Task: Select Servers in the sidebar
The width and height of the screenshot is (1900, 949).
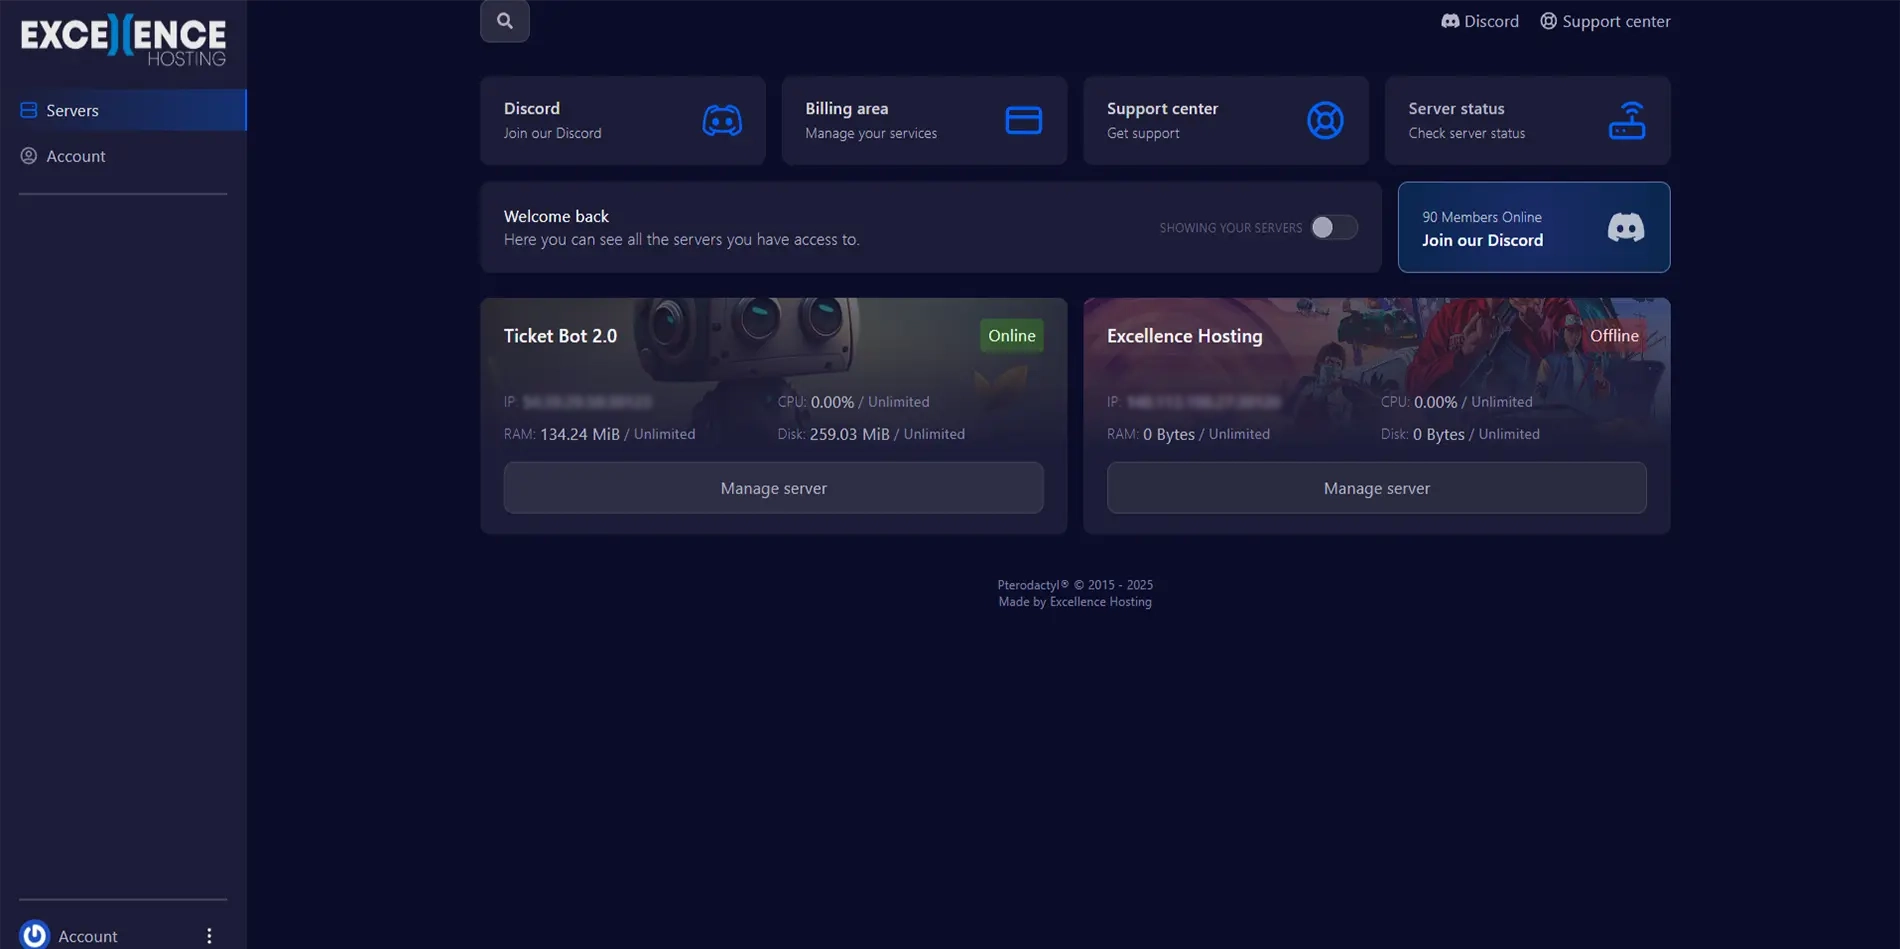Action: tap(72, 110)
